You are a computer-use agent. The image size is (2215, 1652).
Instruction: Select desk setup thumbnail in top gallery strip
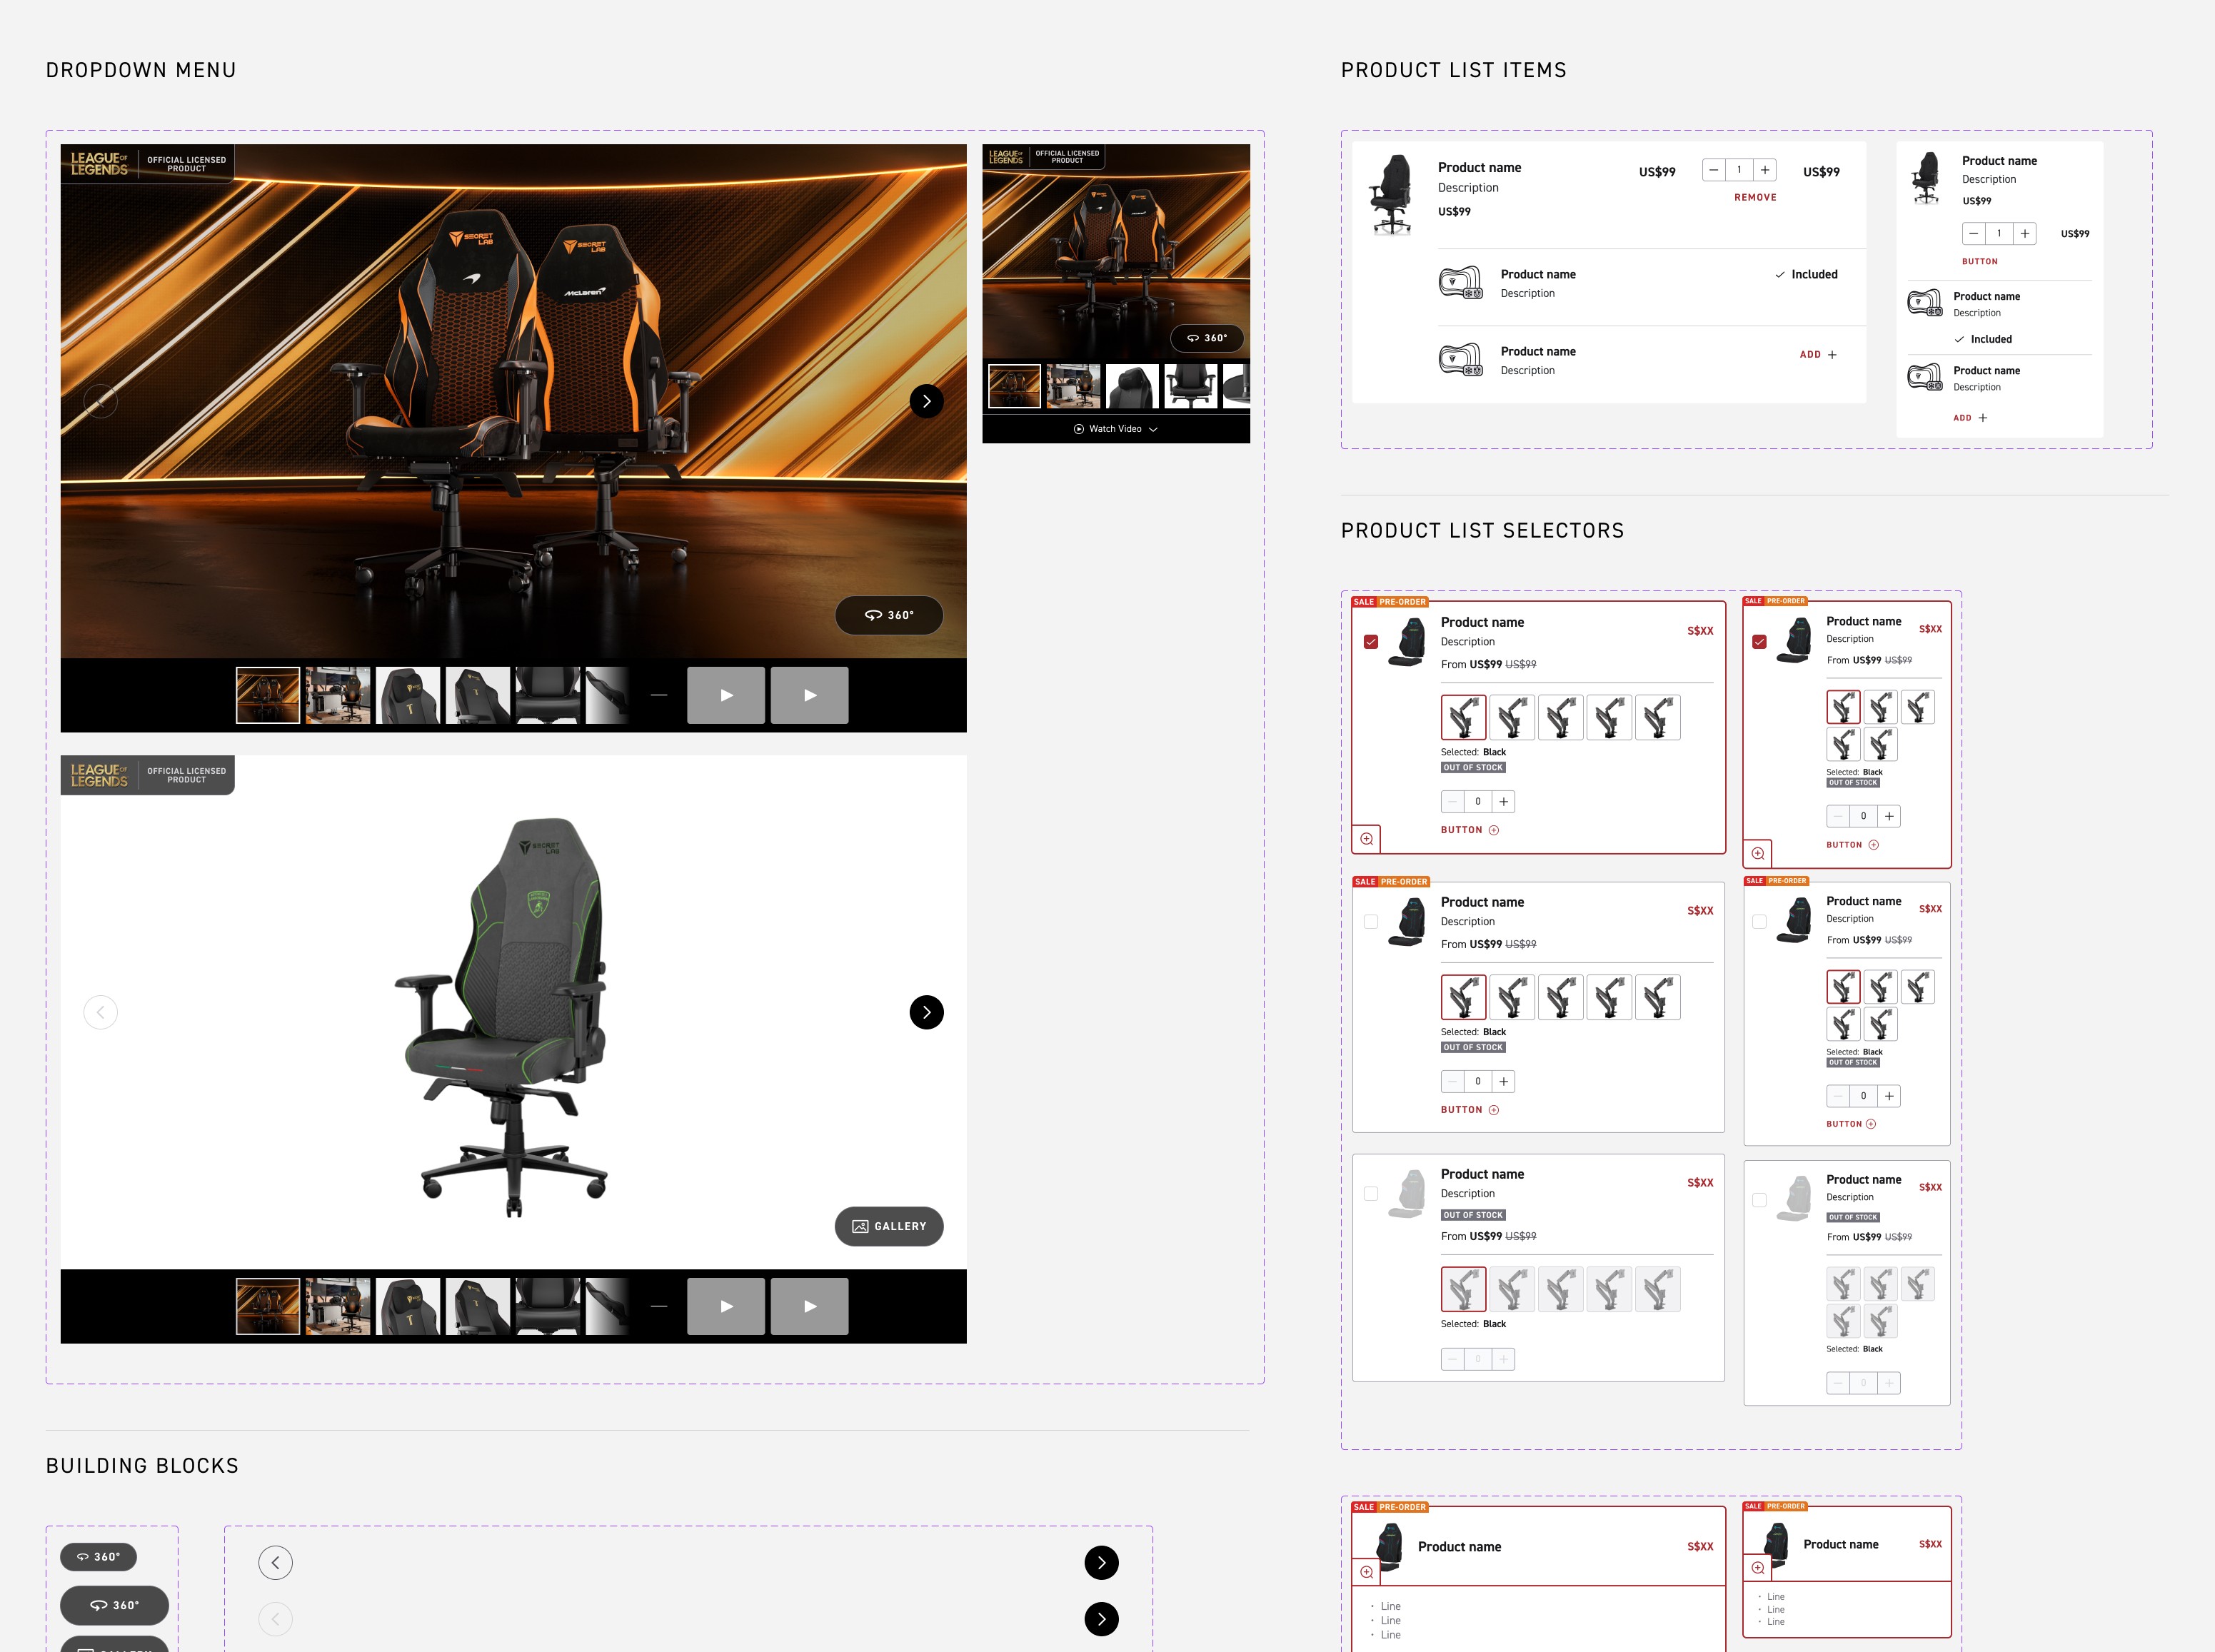pyautogui.click(x=337, y=695)
